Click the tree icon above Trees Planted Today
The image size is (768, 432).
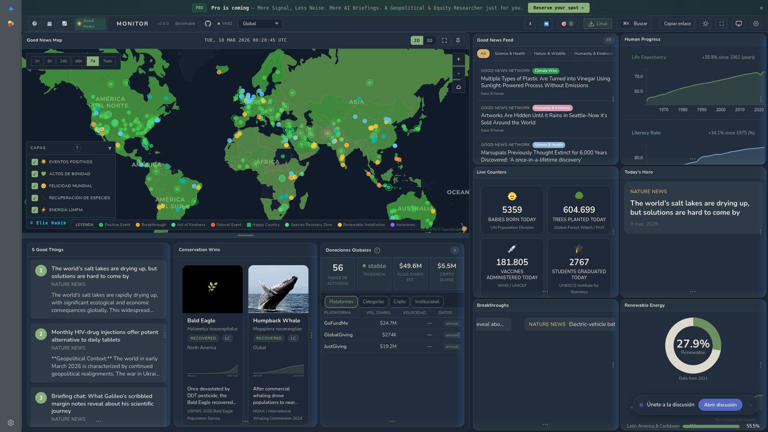click(x=579, y=196)
